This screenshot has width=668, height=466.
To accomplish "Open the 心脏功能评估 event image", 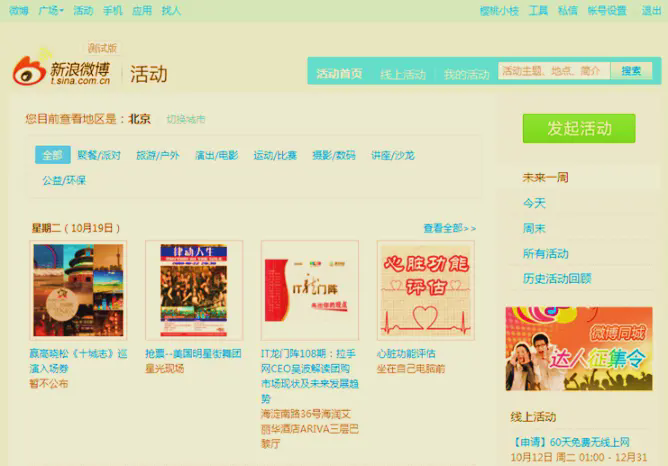I will [425, 289].
